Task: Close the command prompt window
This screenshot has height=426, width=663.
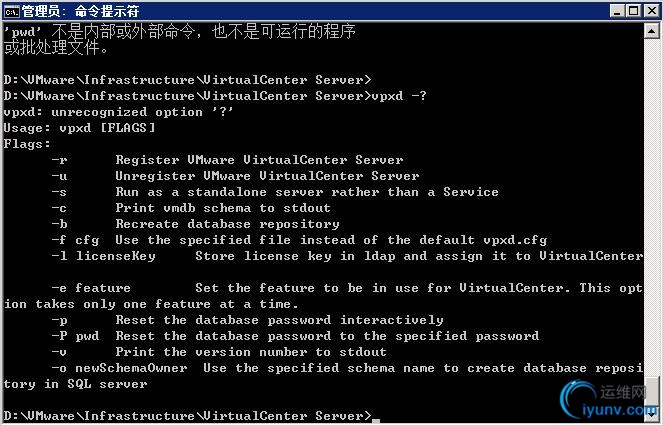Action: (x=652, y=11)
